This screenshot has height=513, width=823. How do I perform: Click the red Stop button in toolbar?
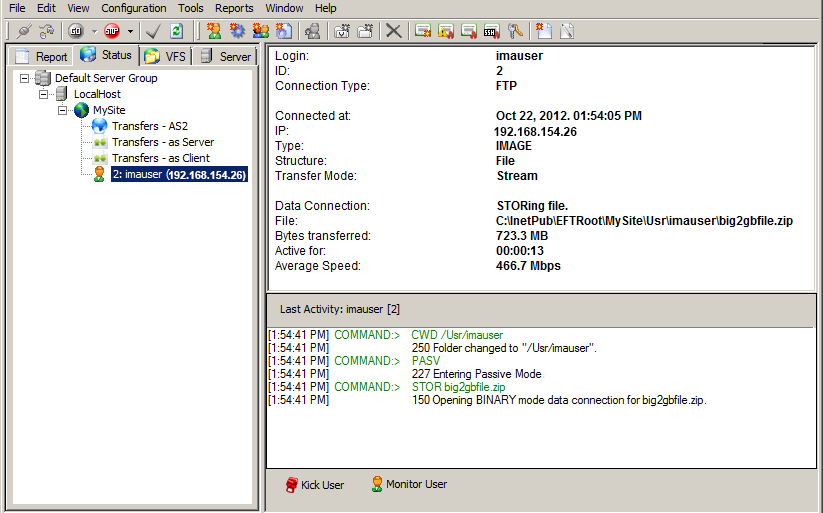click(x=112, y=31)
